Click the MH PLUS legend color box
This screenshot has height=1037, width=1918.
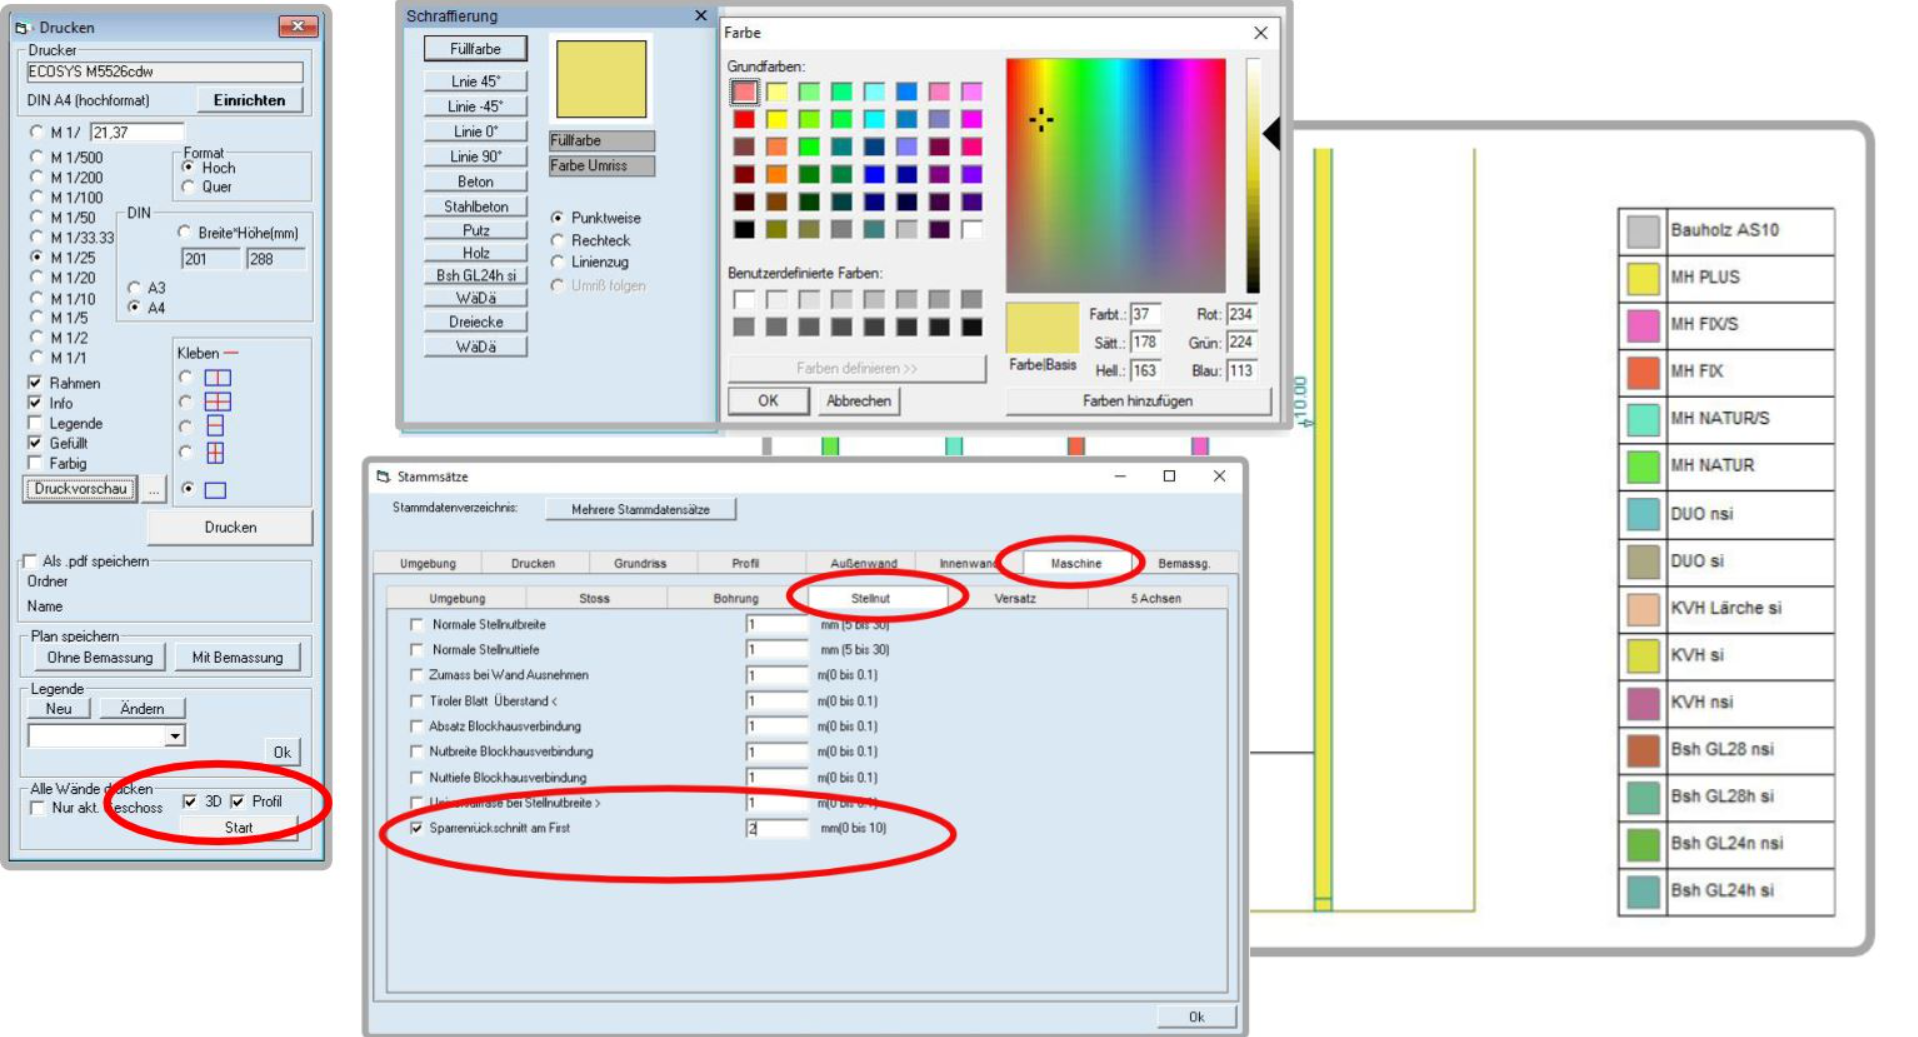pos(1643,278)
